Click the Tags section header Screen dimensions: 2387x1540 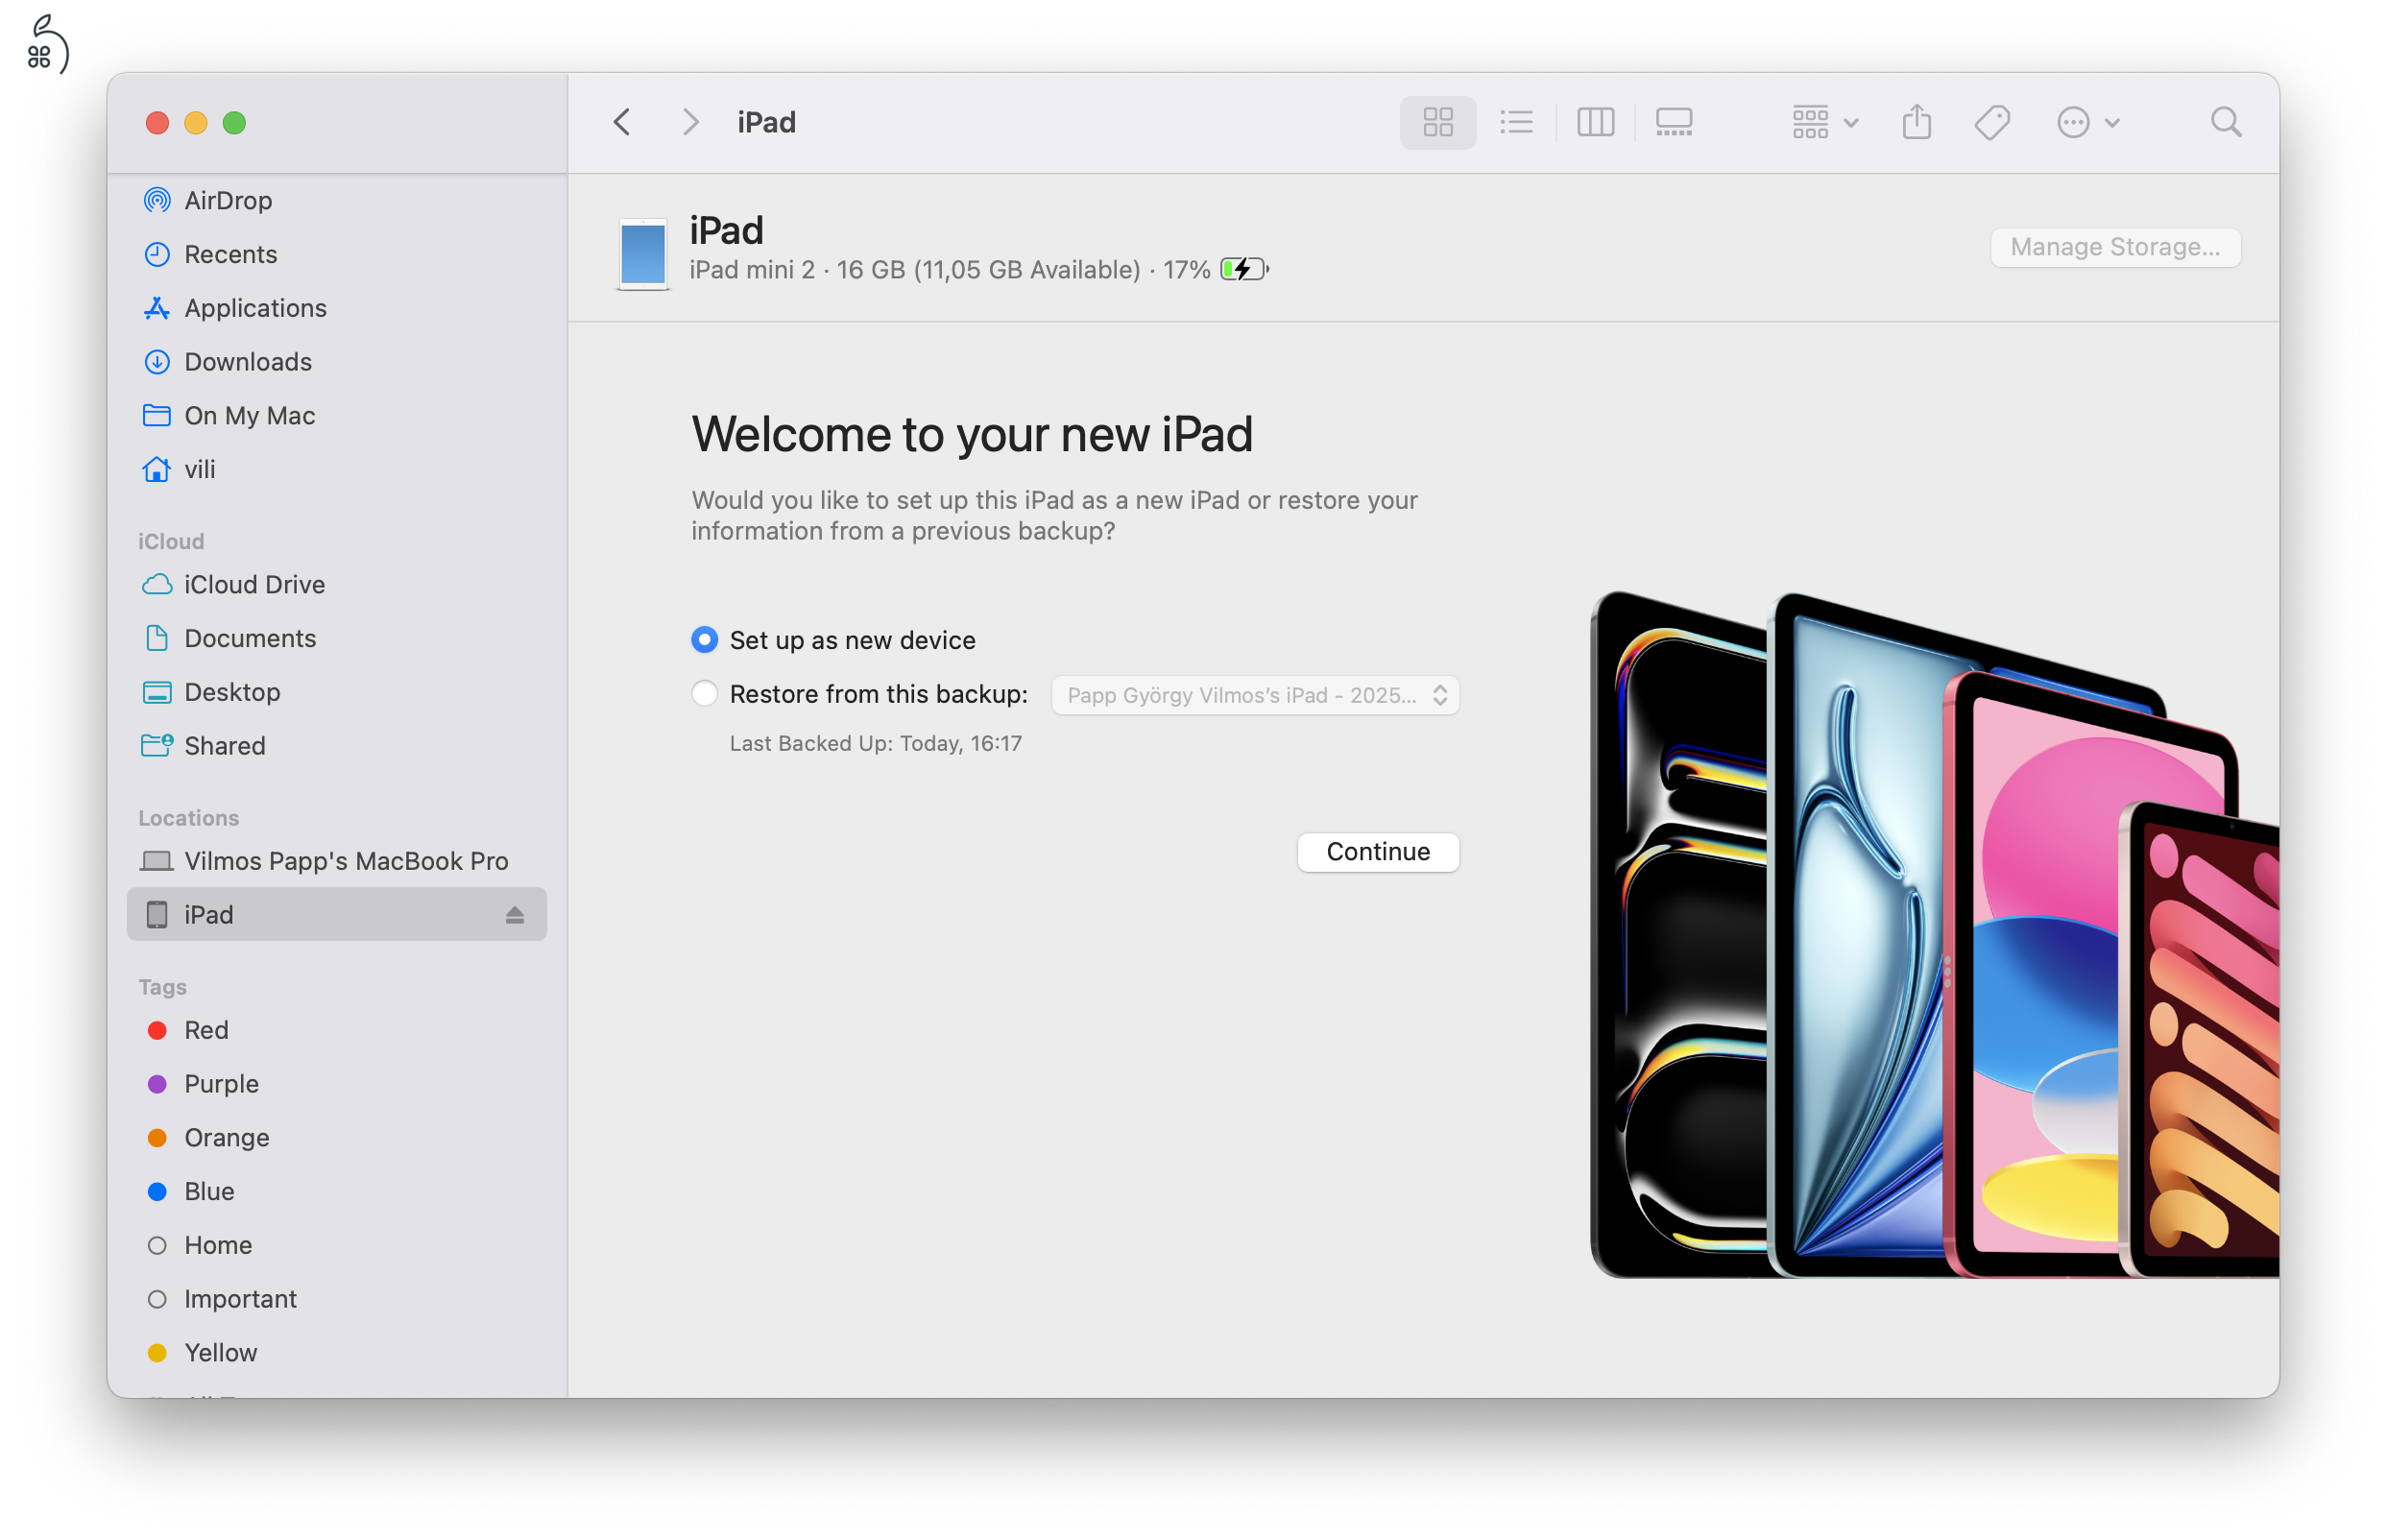click(163, 987)
